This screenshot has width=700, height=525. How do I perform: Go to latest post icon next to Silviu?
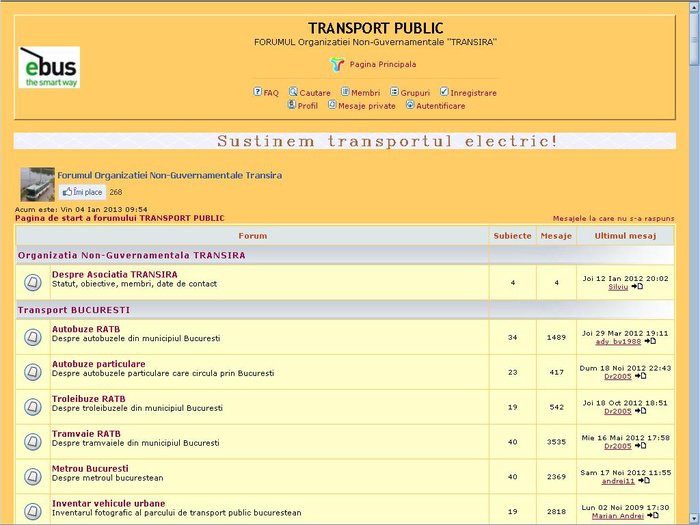[637, 287]
